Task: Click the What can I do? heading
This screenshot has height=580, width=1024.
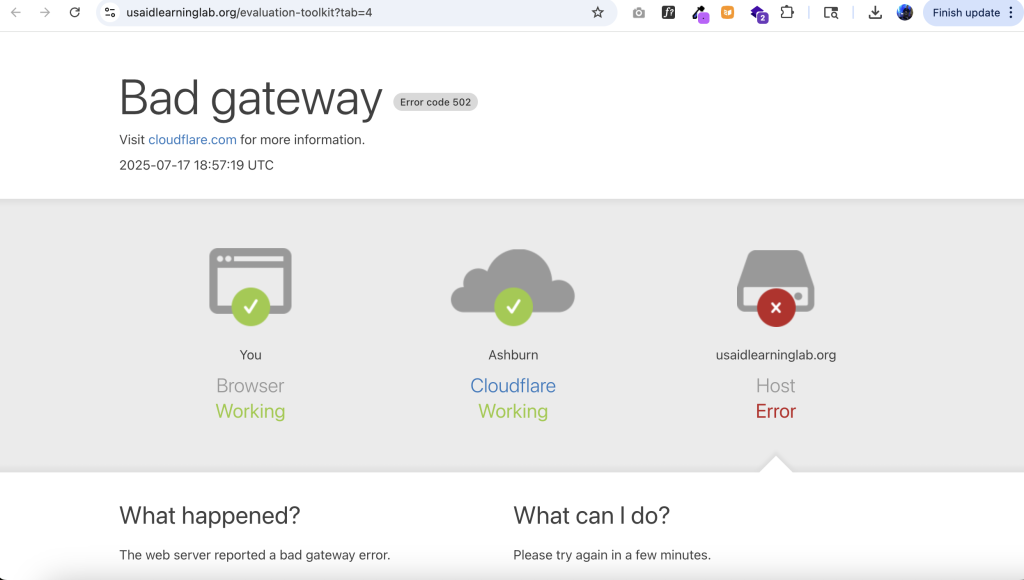Action: coord(592,516)
